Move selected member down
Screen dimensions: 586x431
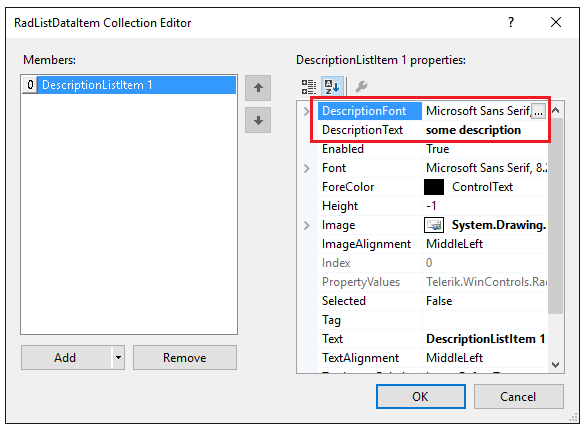[x=258, y=120]
